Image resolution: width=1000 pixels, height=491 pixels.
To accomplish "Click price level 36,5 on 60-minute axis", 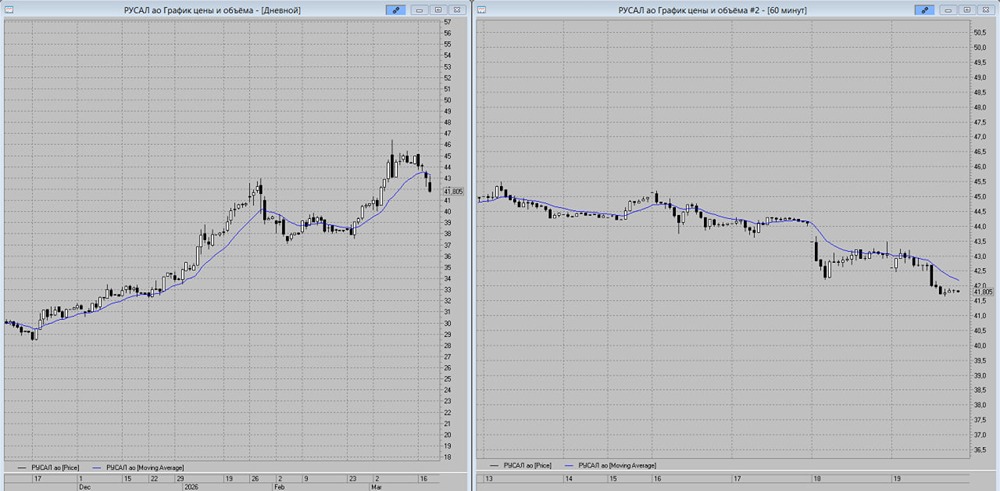I will [980, 450].
